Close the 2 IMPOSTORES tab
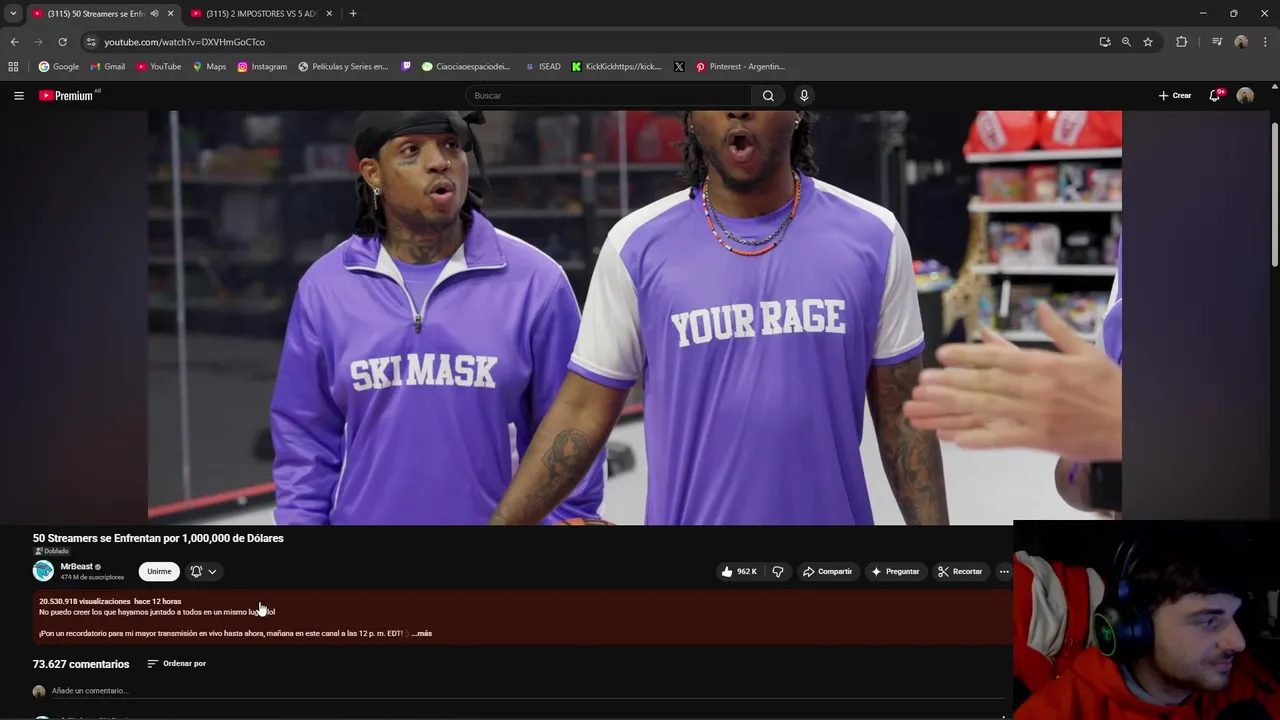This screenshot has width=1280, height=720. pyautogui.click(x=329, y=14)
